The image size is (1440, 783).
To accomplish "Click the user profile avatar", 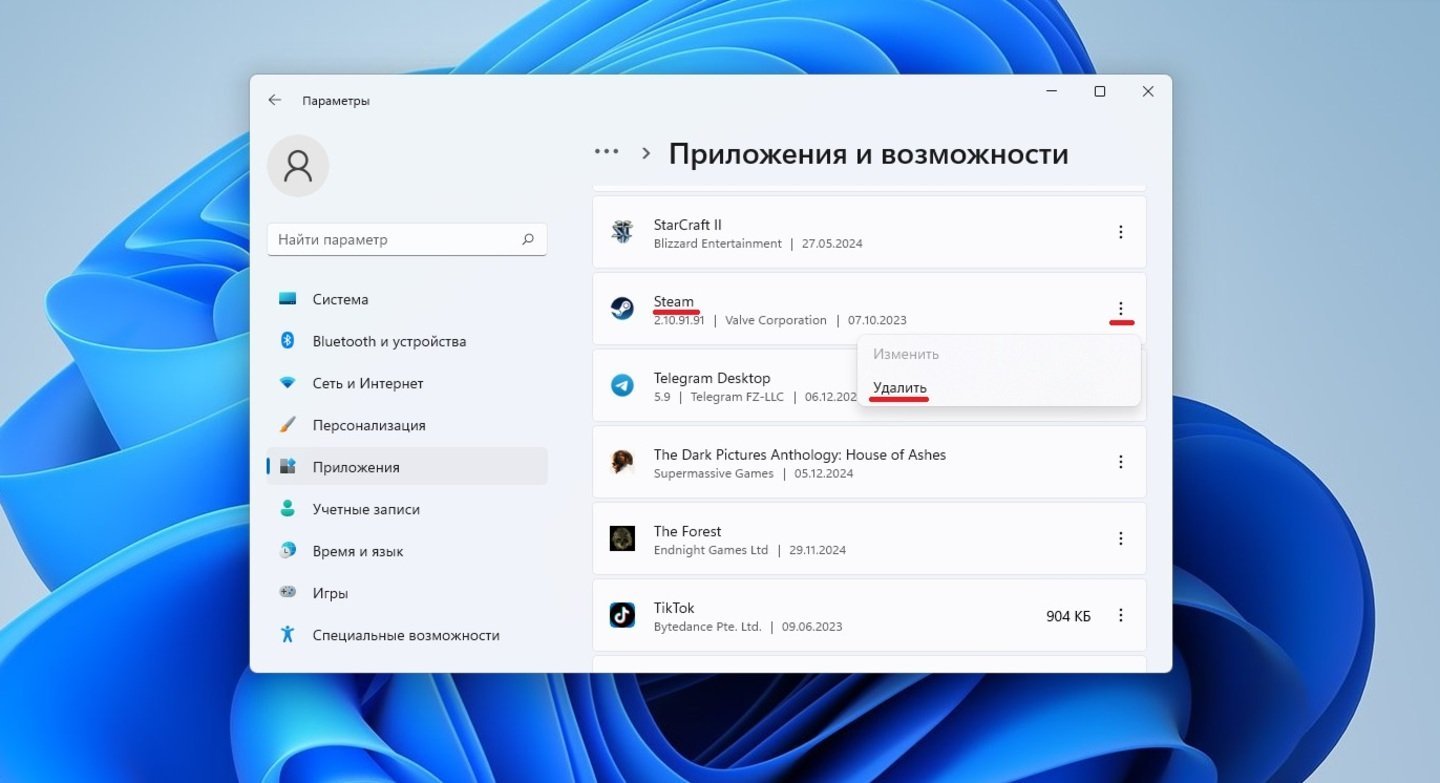I will (298, 165).
